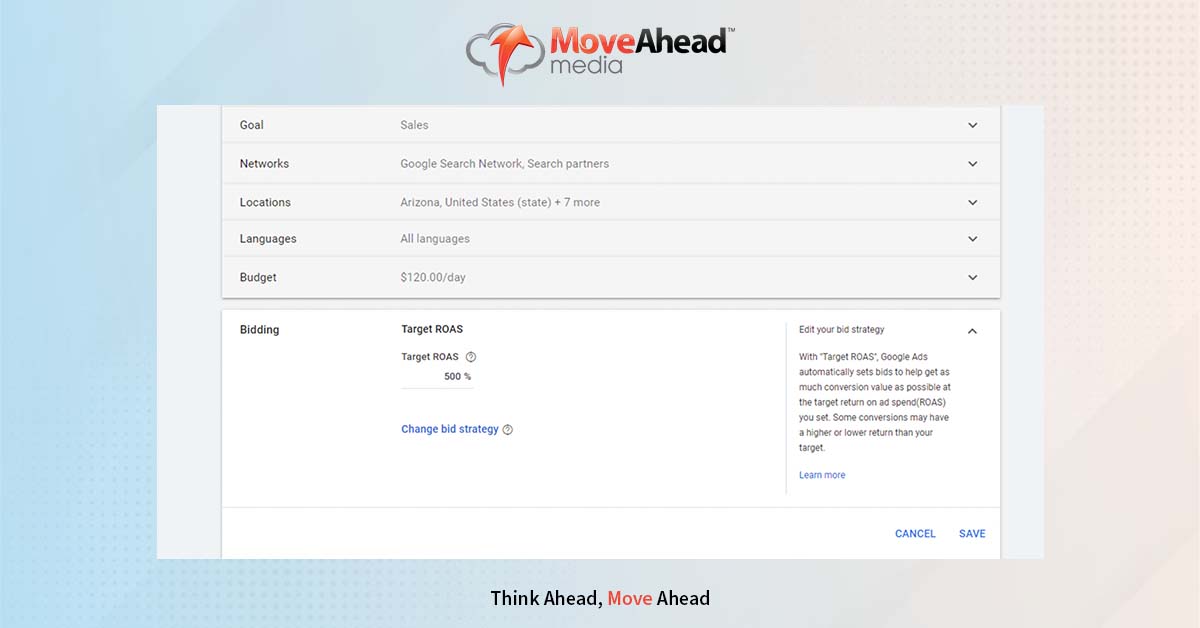Click the All languages value
This screenshot has height=628, width=1200.
point(435,239)
